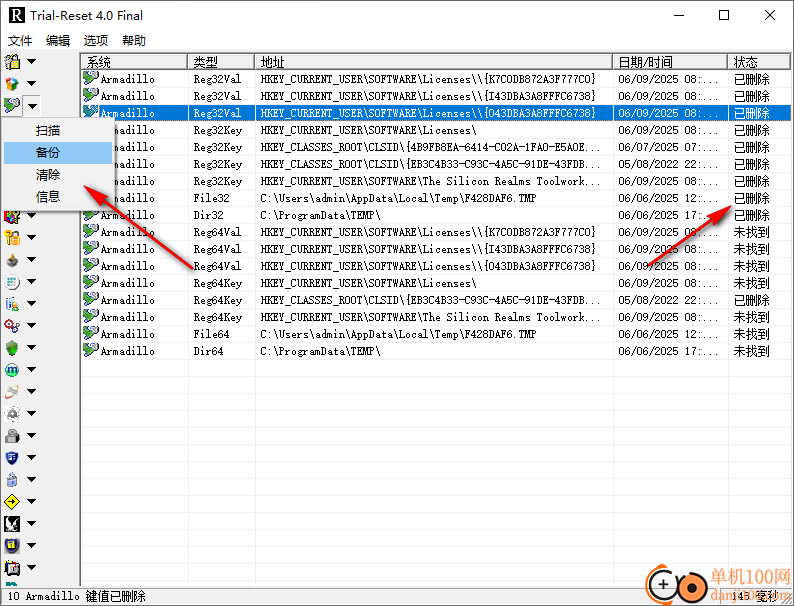The width and height of the screenshot is (794, 606).
Task: Open the 编辑 menu
Action: click(x=58, y=41)
